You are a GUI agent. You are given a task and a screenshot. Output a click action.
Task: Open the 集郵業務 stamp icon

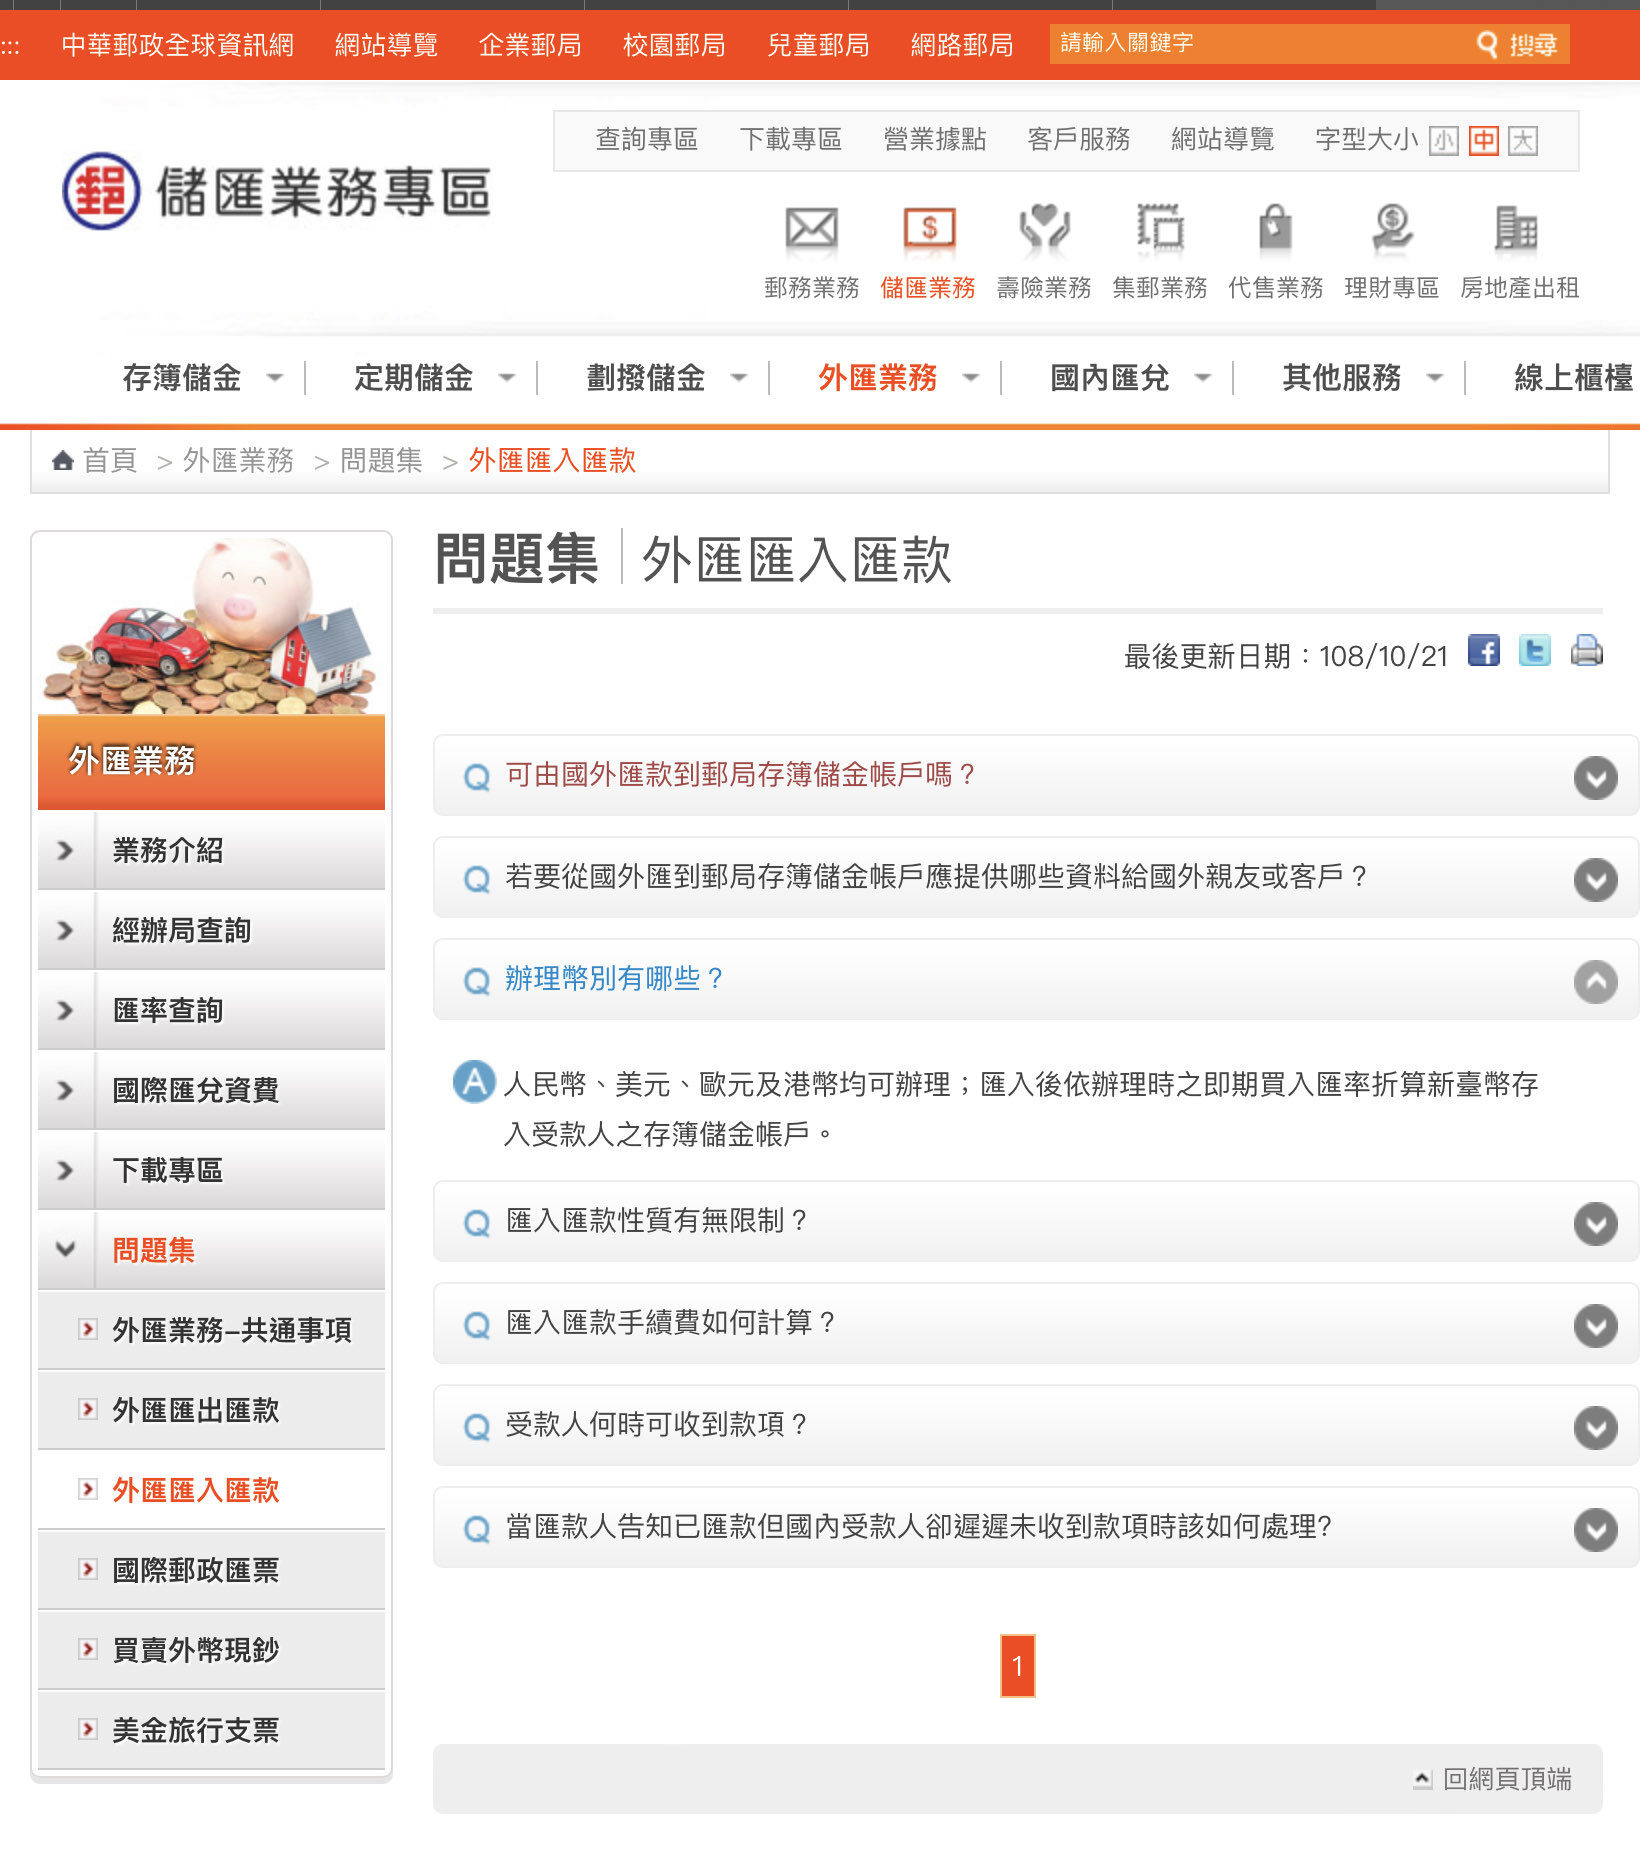coord(1160,228)
